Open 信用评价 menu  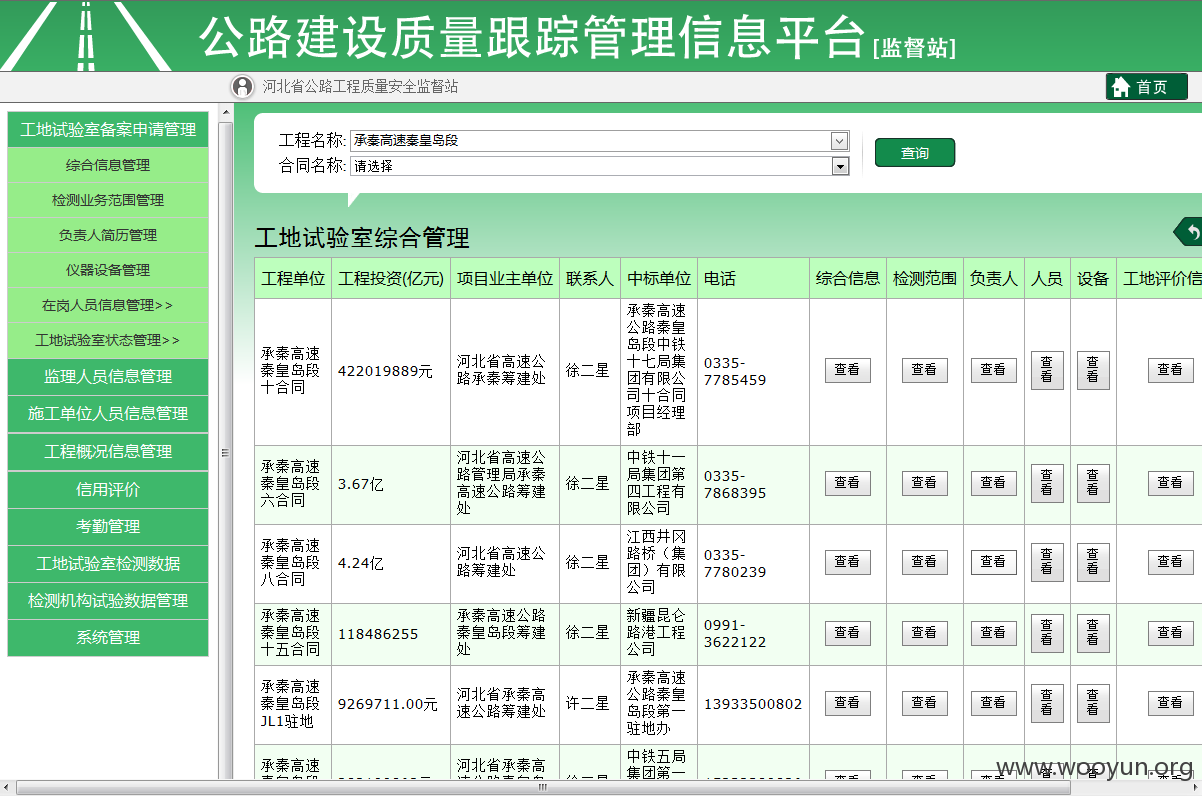coord(108,489)
